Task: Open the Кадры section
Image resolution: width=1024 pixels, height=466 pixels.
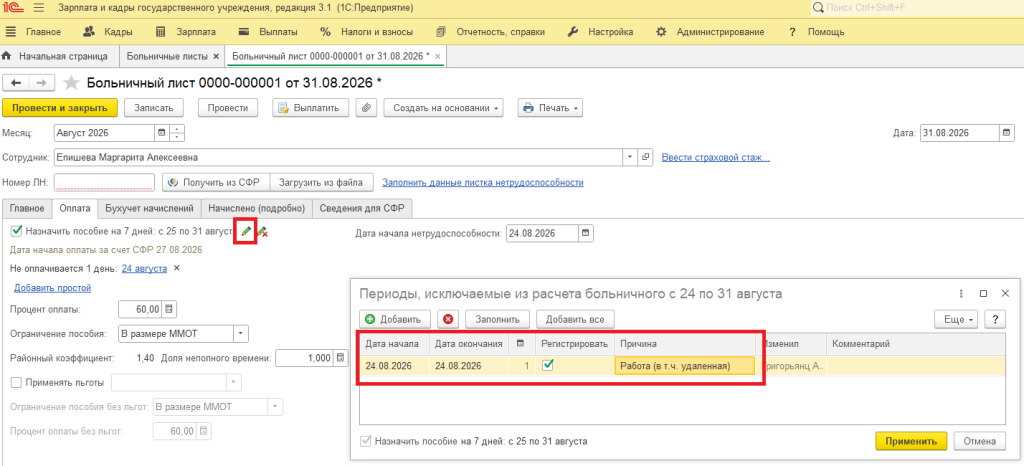Action: point(108,32)
